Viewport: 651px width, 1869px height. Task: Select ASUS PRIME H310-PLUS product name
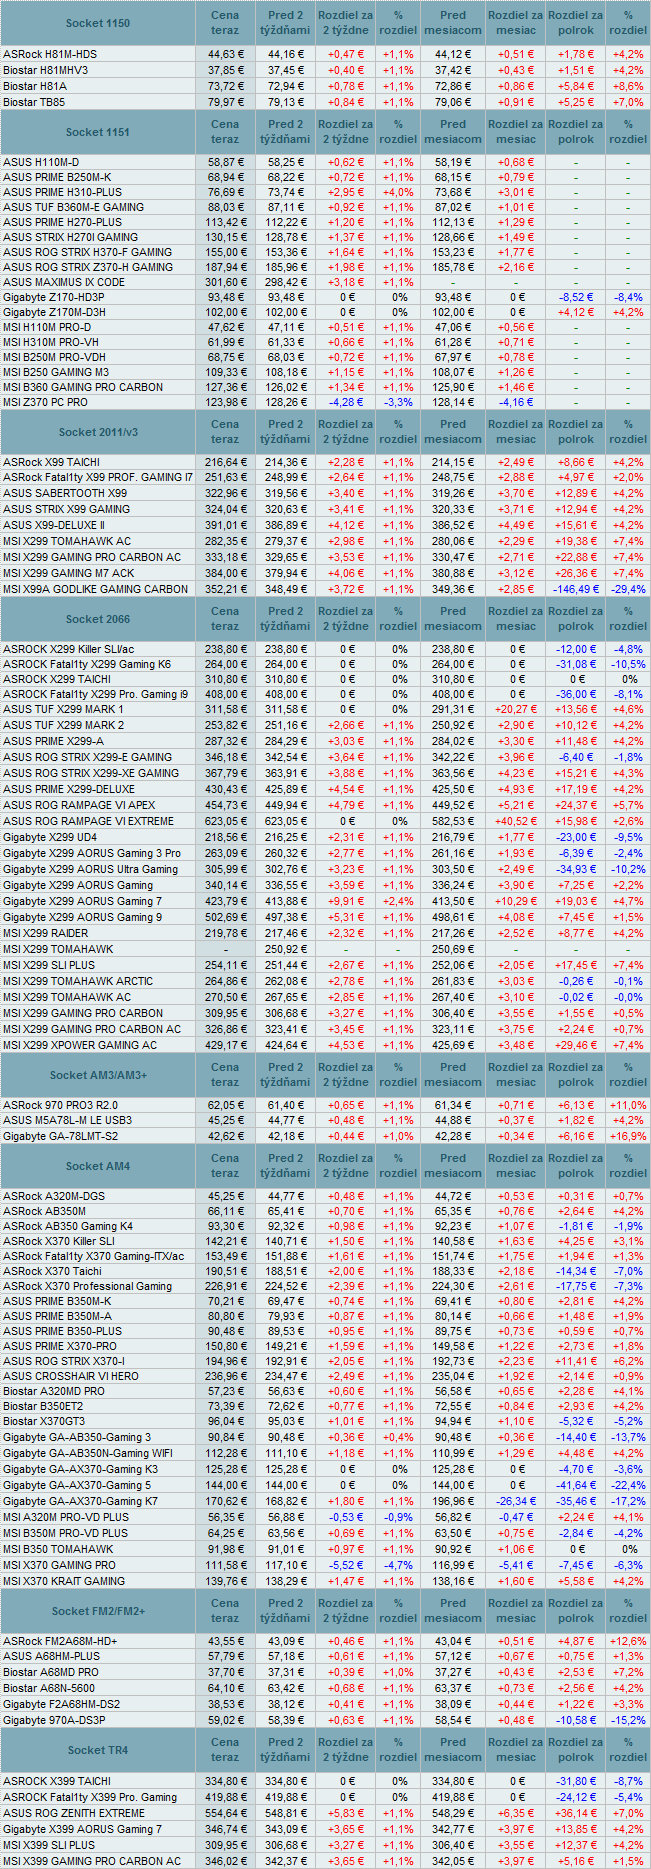[x=62, y=192]
